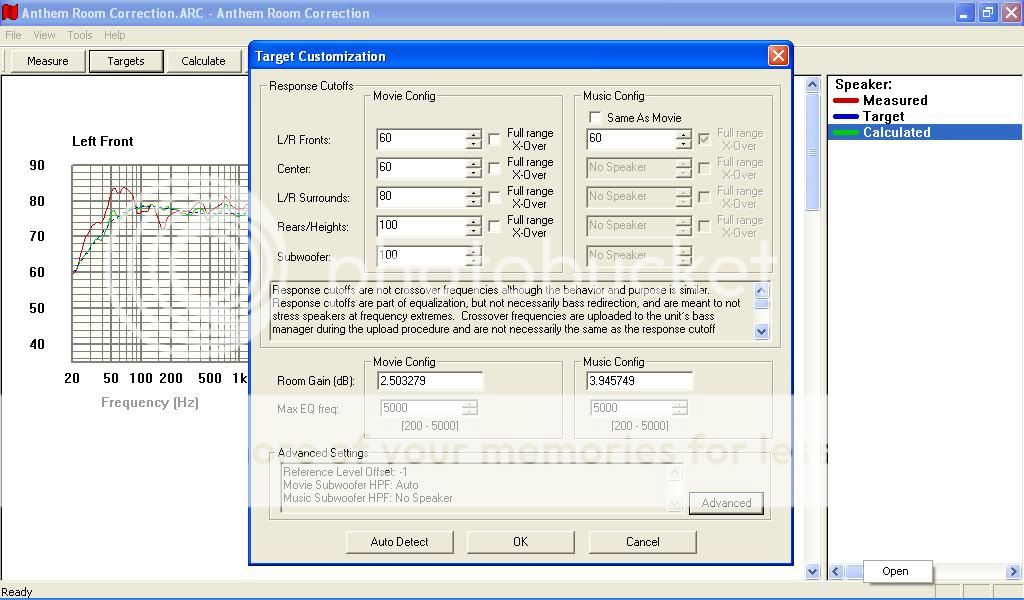Image resolution: width=1024 pixels, height=600 pixels.
Task: Click the legend panel right scroll arrow
Action: 1014,572
